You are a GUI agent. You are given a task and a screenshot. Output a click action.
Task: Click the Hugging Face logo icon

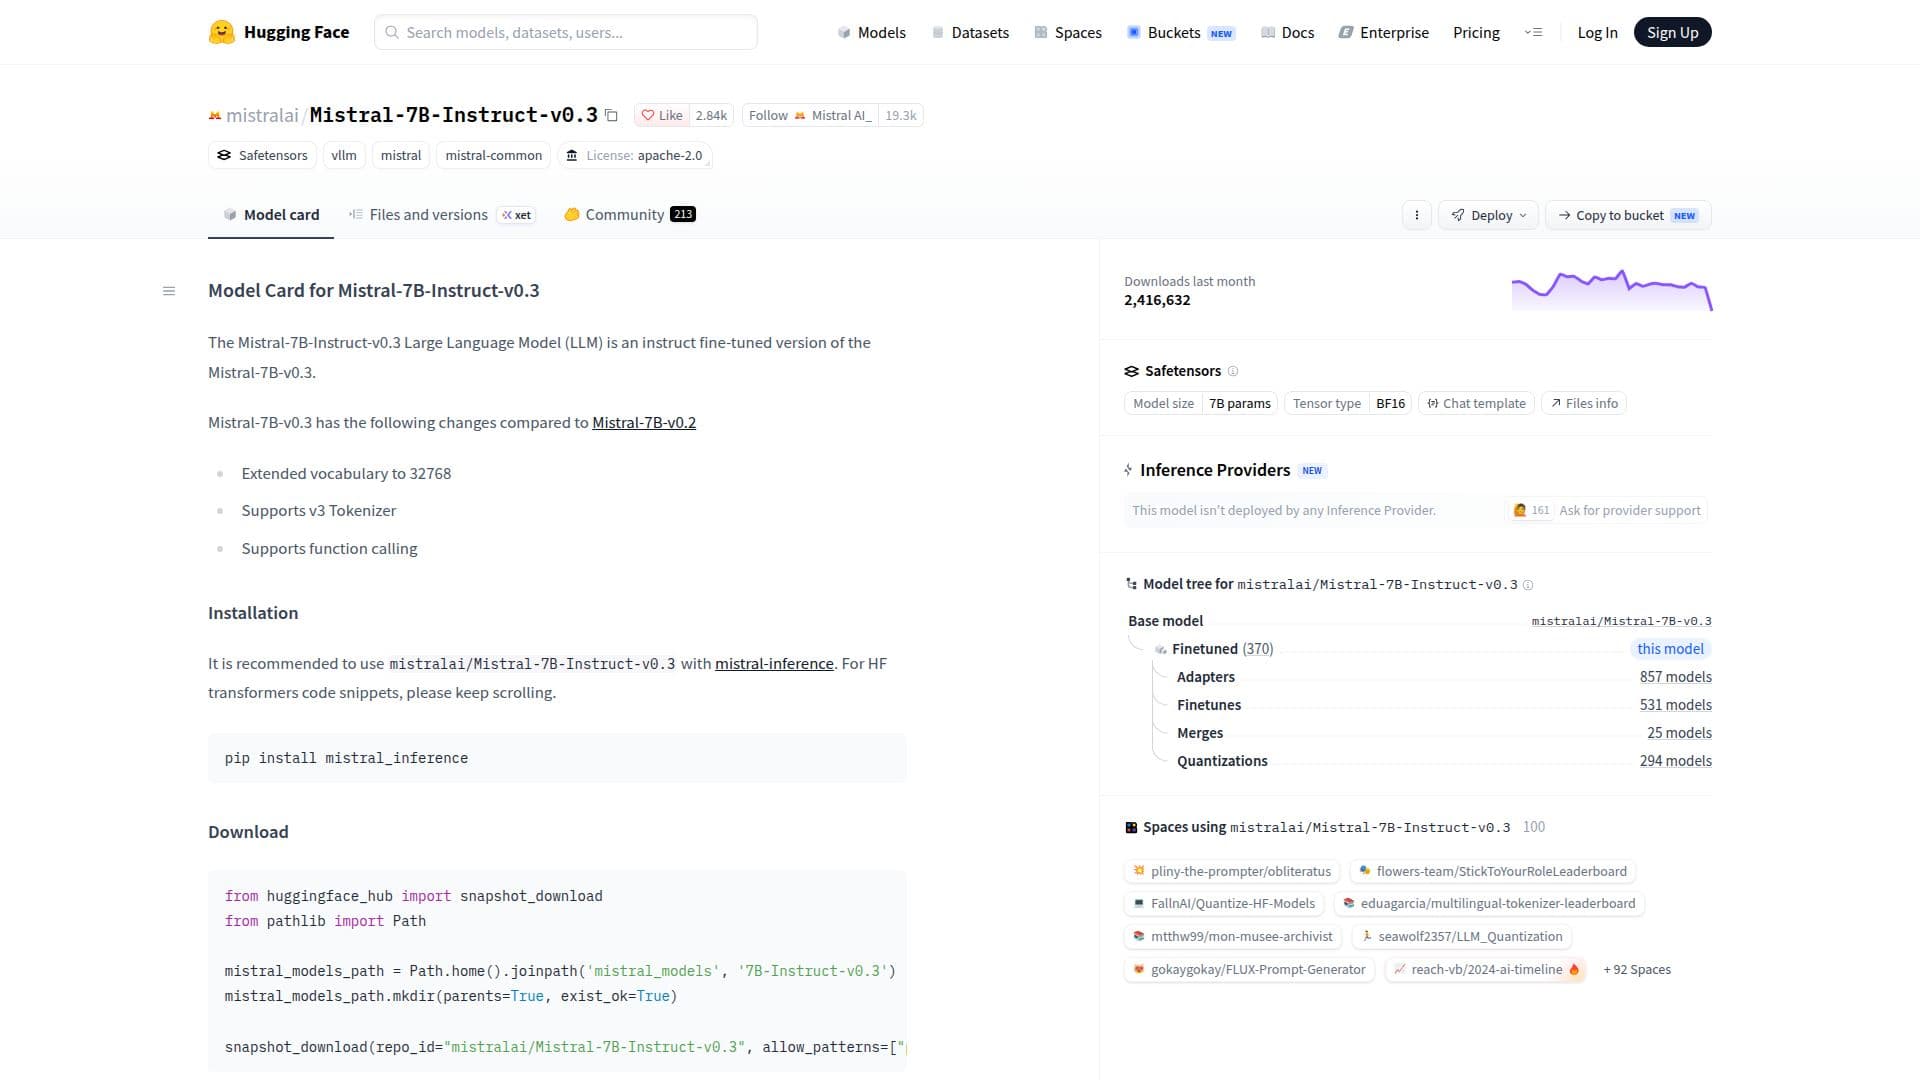tap(221, 32)
